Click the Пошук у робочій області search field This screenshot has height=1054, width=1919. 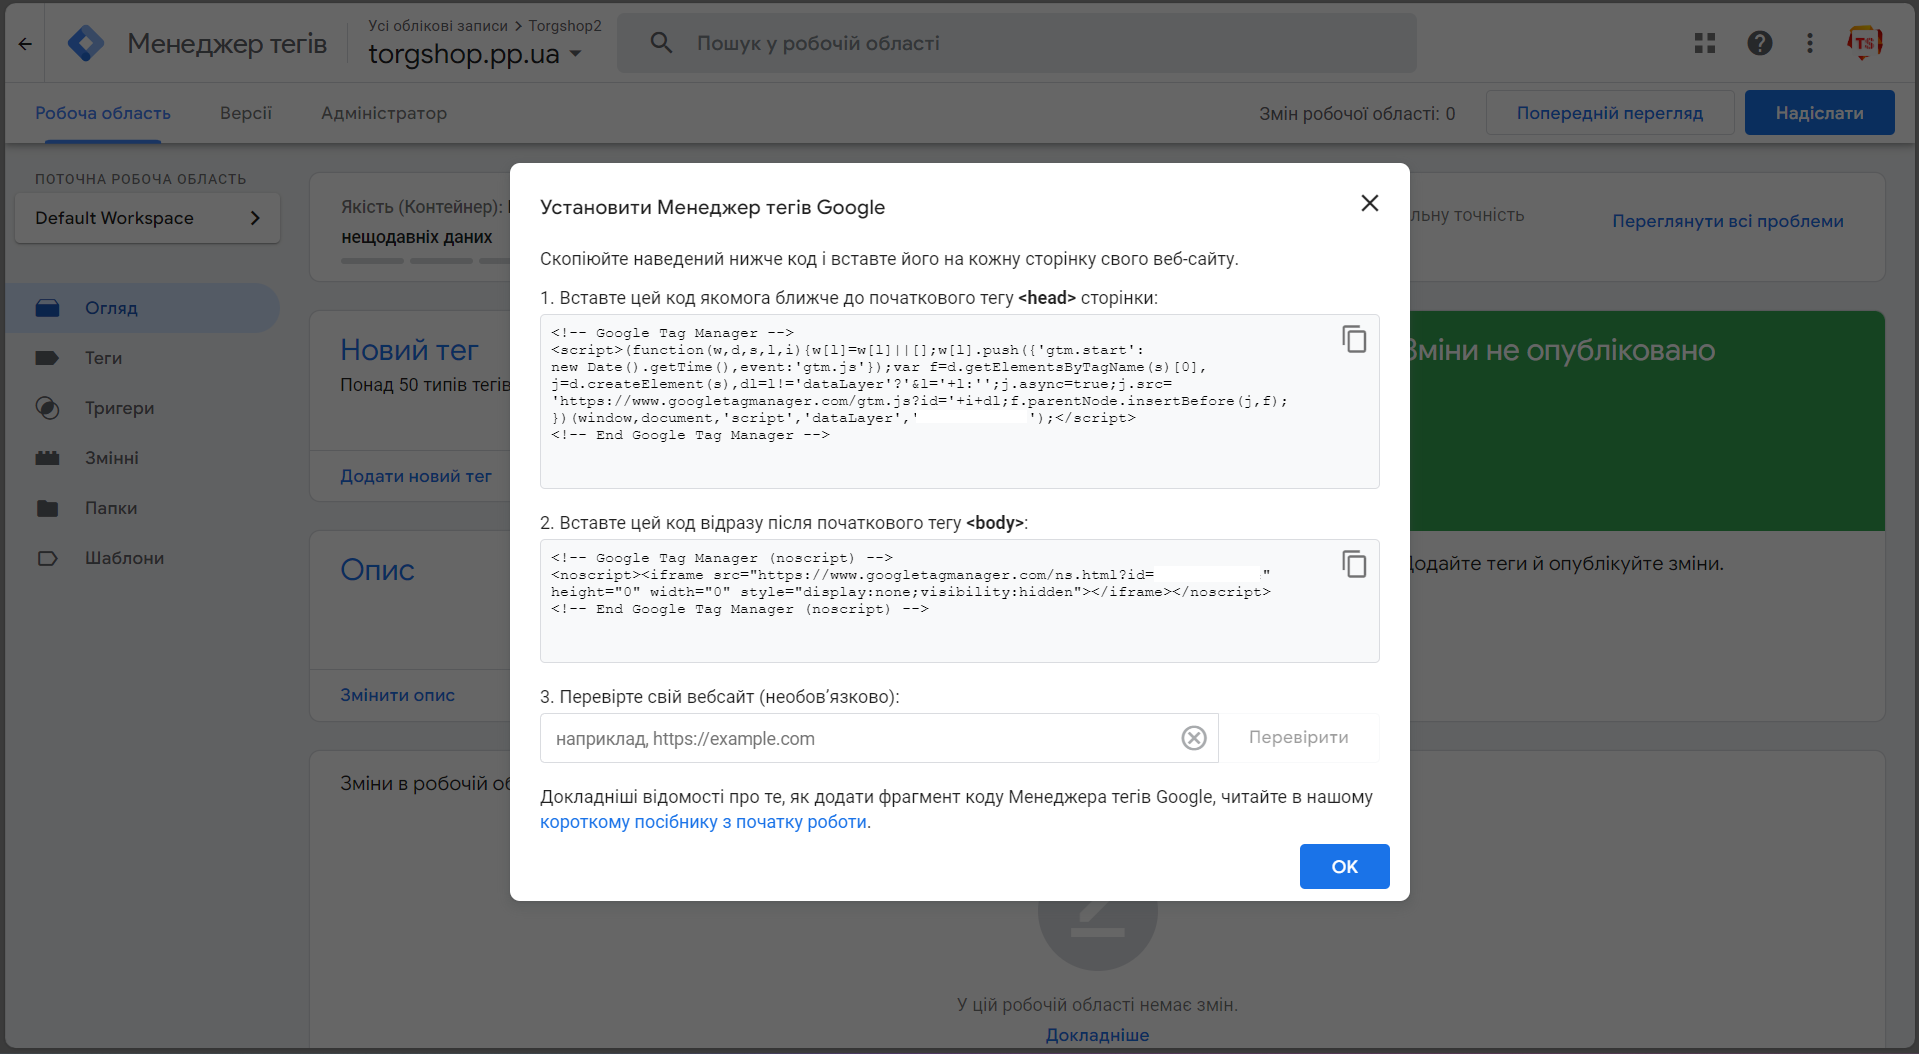[1016, 43]
